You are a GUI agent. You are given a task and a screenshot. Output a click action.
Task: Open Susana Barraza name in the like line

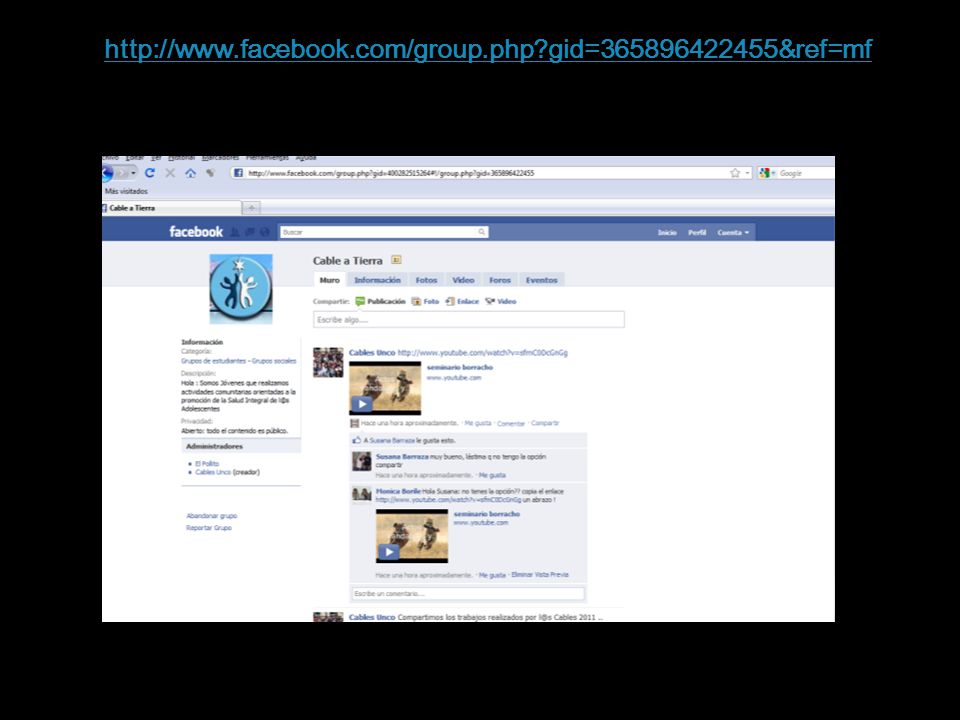392,440
